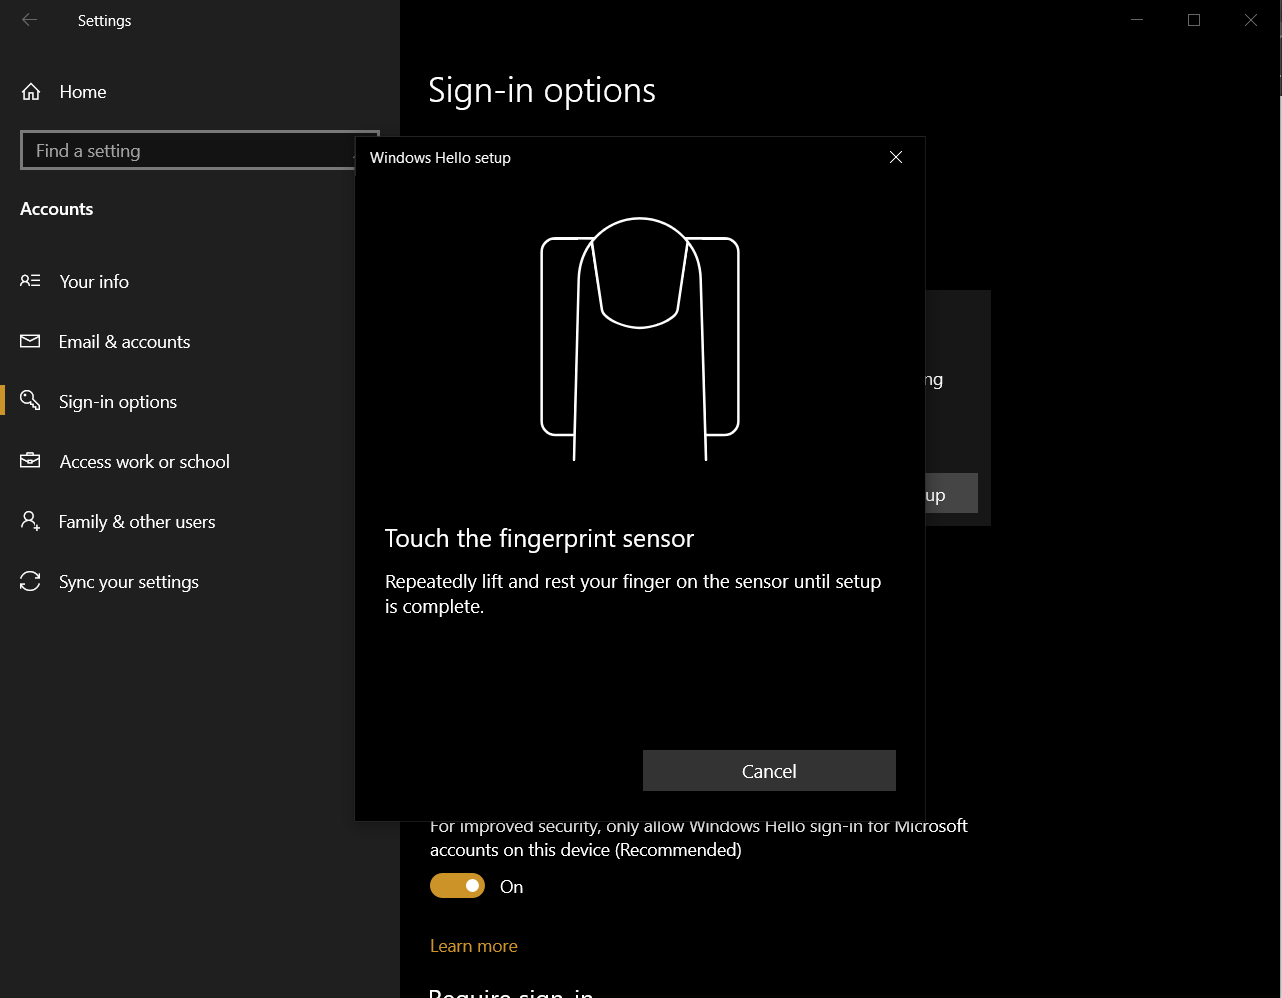Switch to the Sync your settings page
The width and height of the screenshot is (1282, 998).
point(128,581)
